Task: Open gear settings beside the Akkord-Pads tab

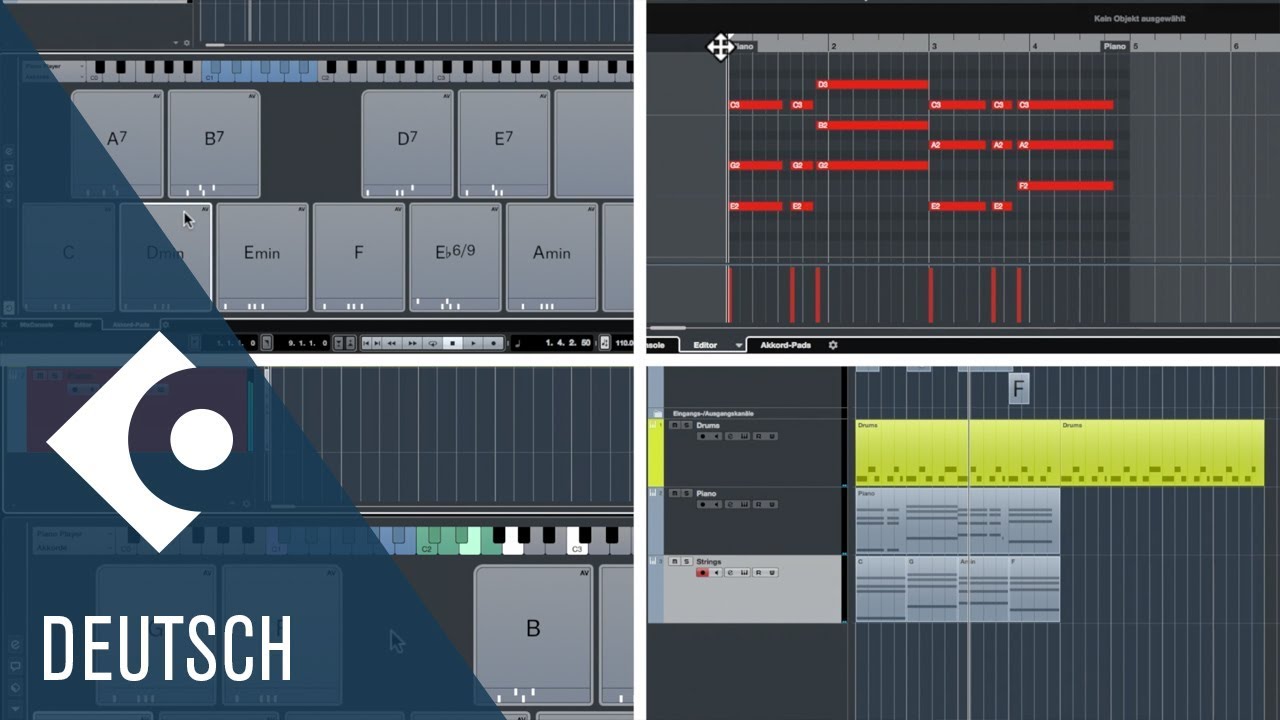Action: 832,345
